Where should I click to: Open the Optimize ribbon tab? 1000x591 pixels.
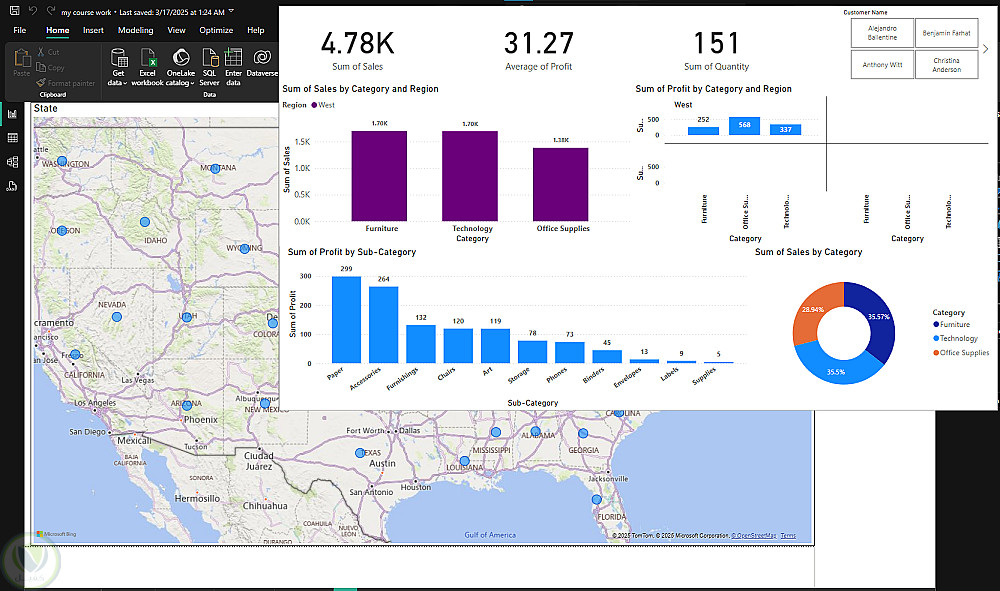coord(216,30)
